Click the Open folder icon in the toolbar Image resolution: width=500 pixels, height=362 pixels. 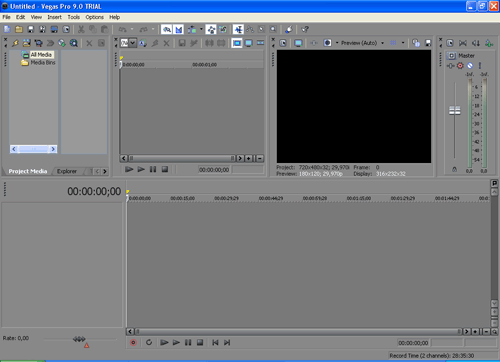pyautogui.click(x=19, y=29)
